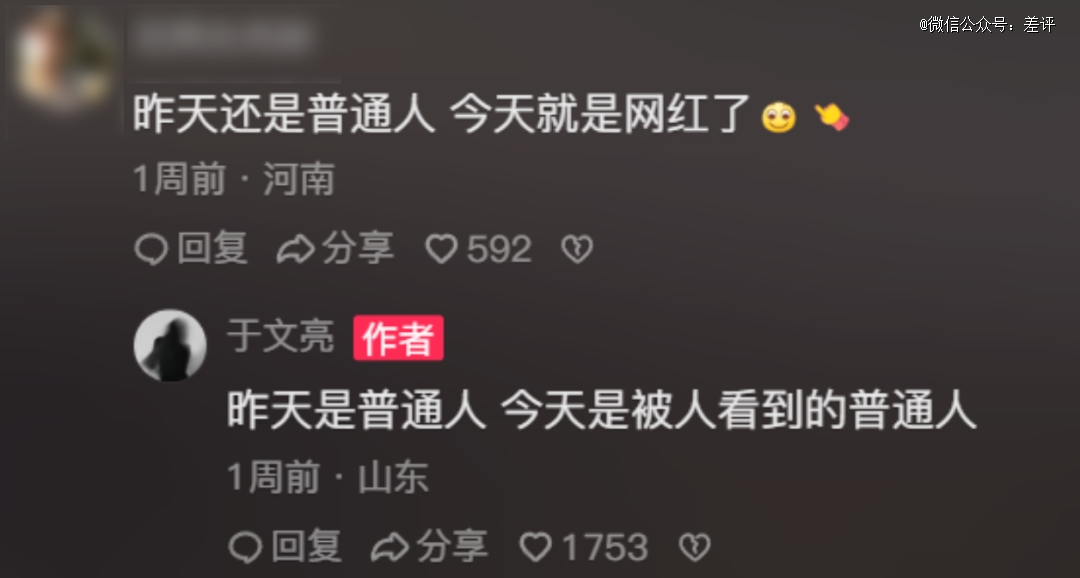Open 于文亮's profile avatar
Image resolution: width=1080 pixels, height=578 pixels.
170,345
